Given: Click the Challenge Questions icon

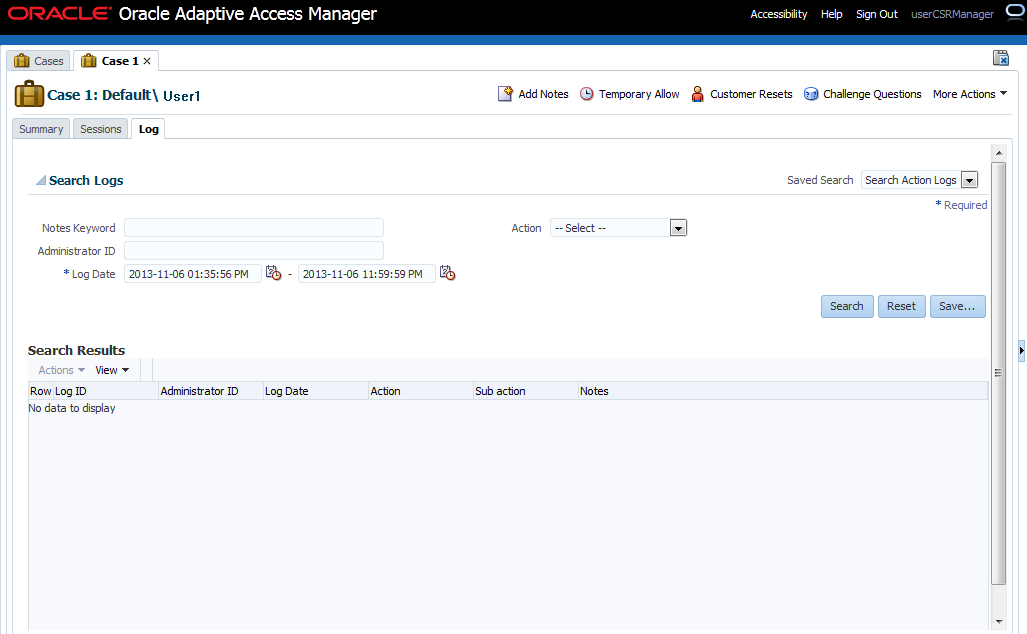Looking at the screenshot, I should tap(811, 94).
